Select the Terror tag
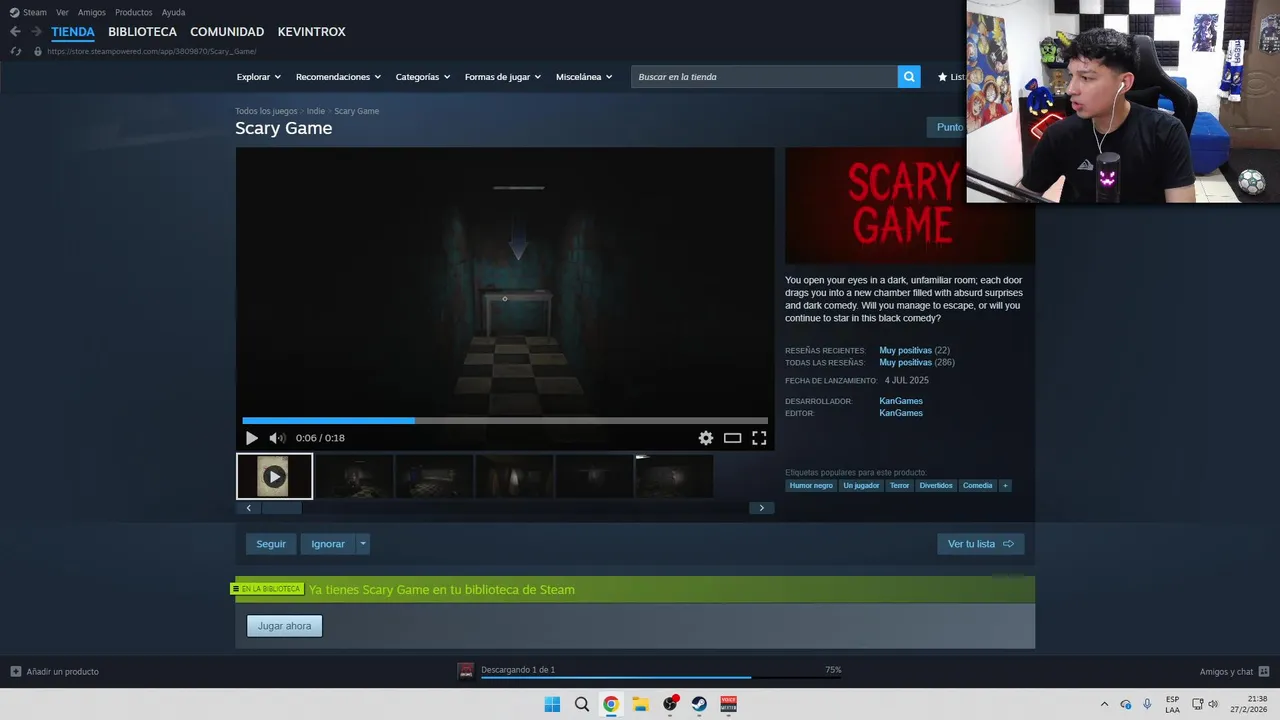 (900, 486)
